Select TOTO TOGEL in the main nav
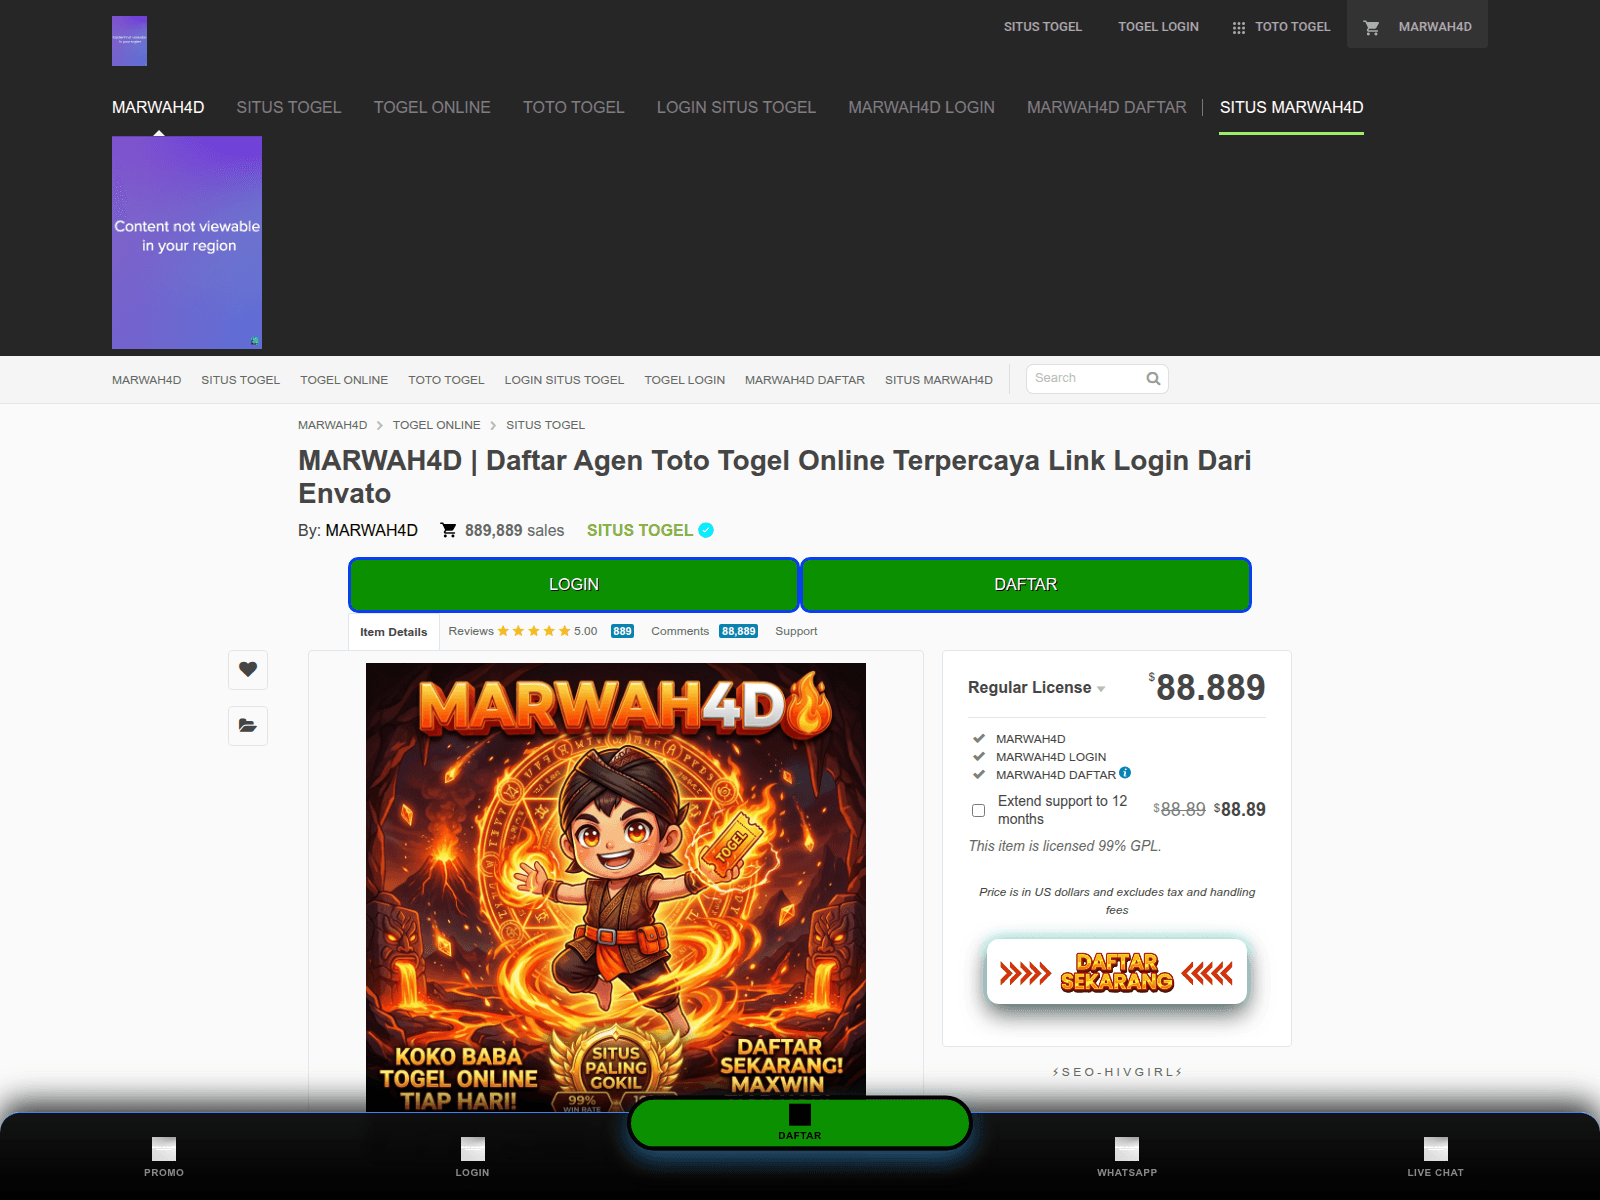 pyautogui.click(x=573, y=107)
